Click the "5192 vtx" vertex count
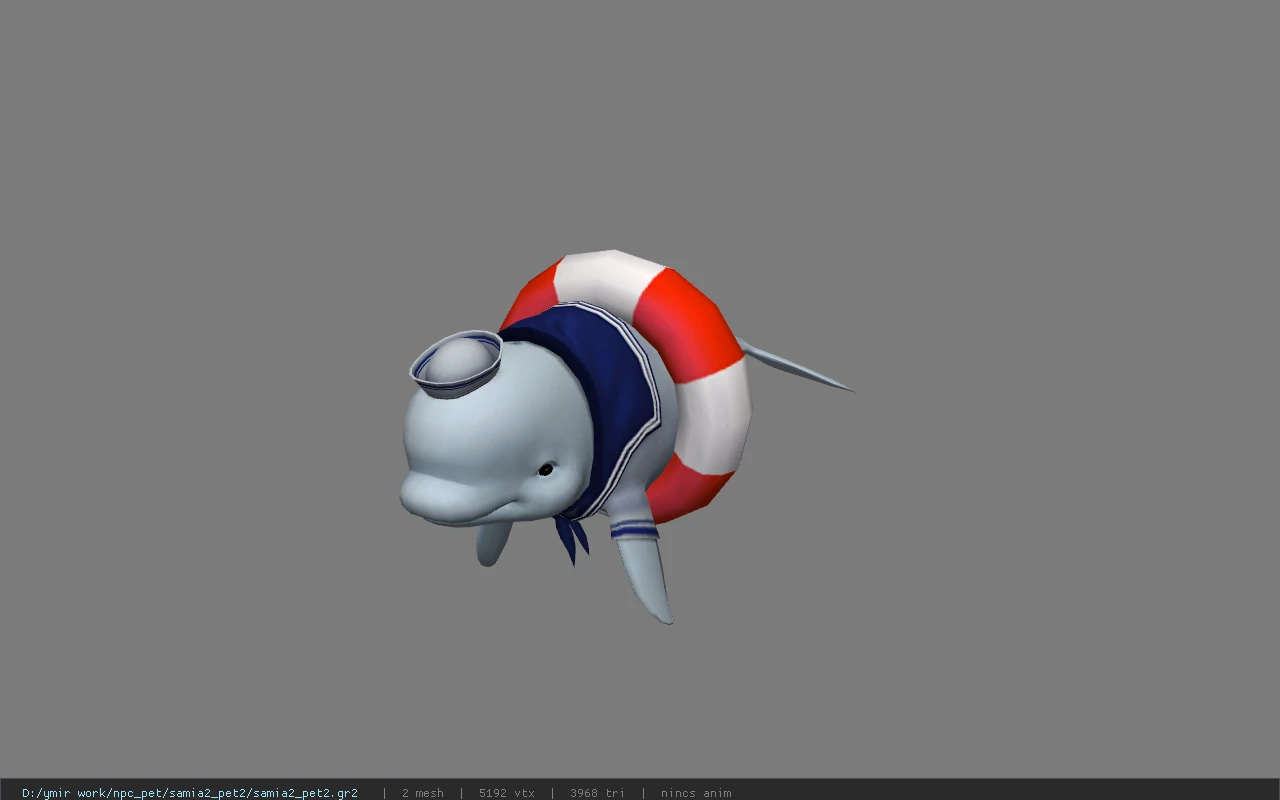Viewport: 1280px width, 800px height. click(x=506, y=792)
